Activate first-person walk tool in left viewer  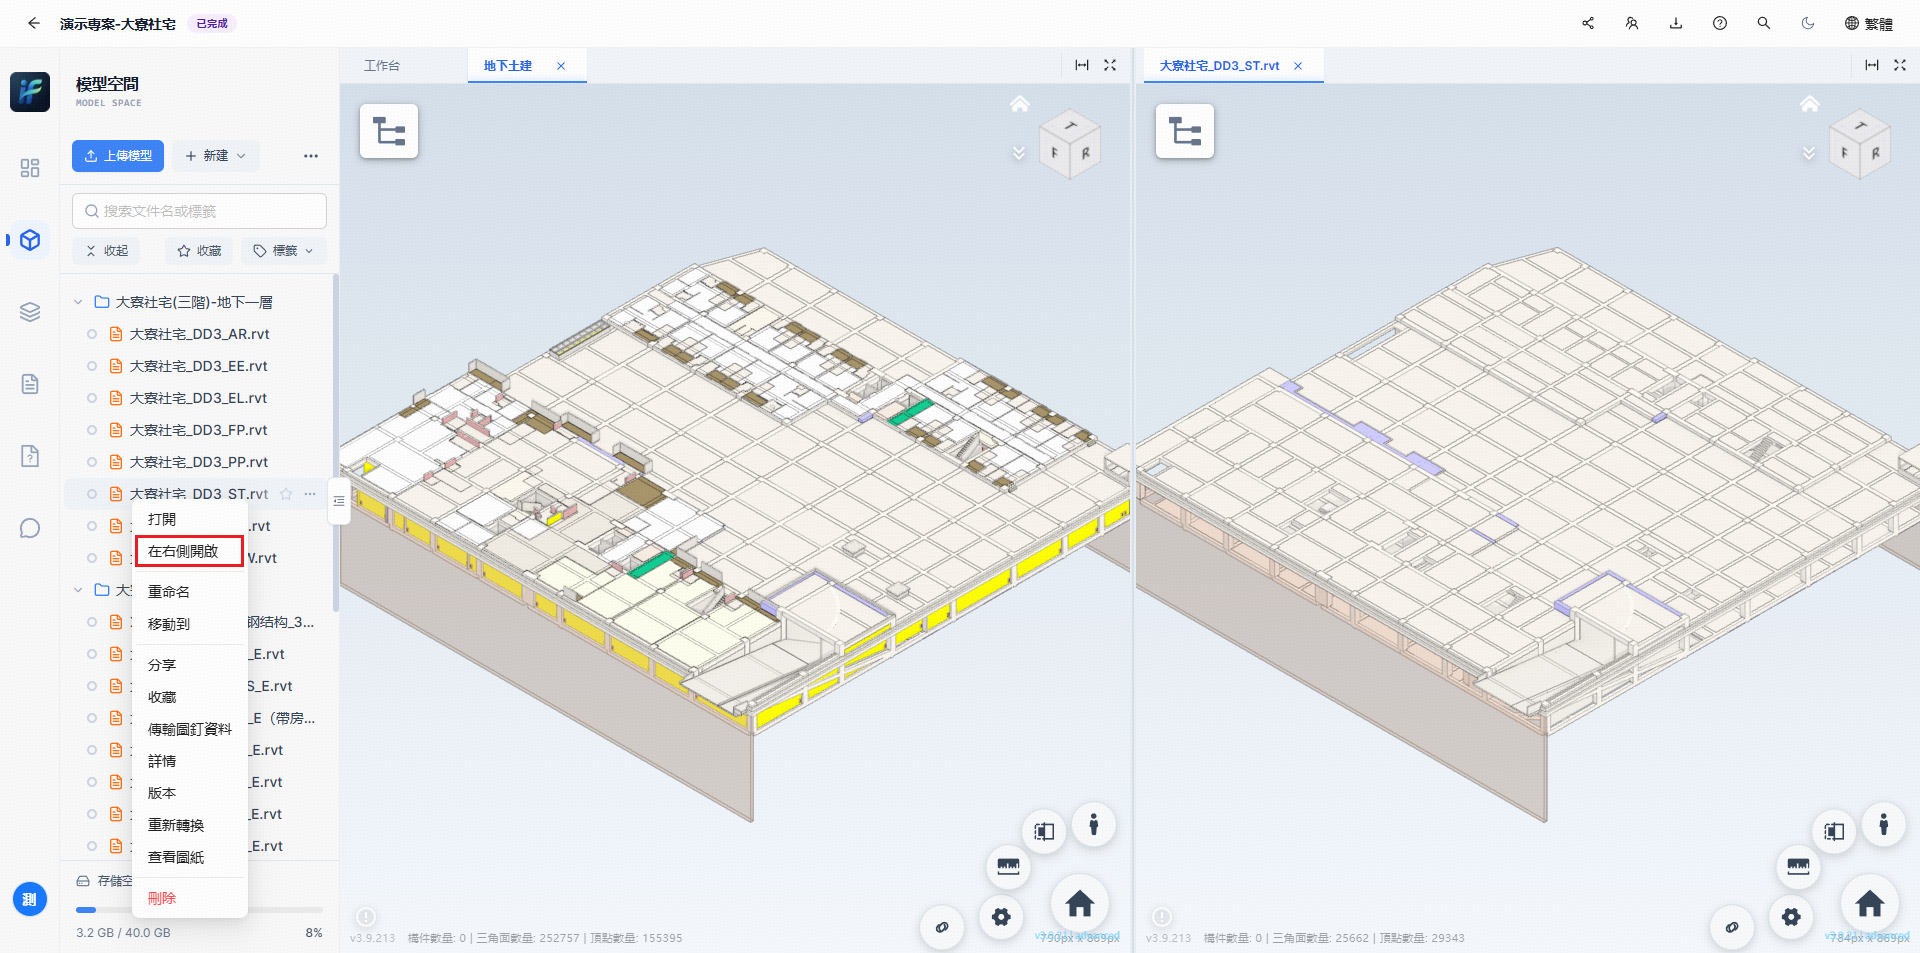point(1094,825)
